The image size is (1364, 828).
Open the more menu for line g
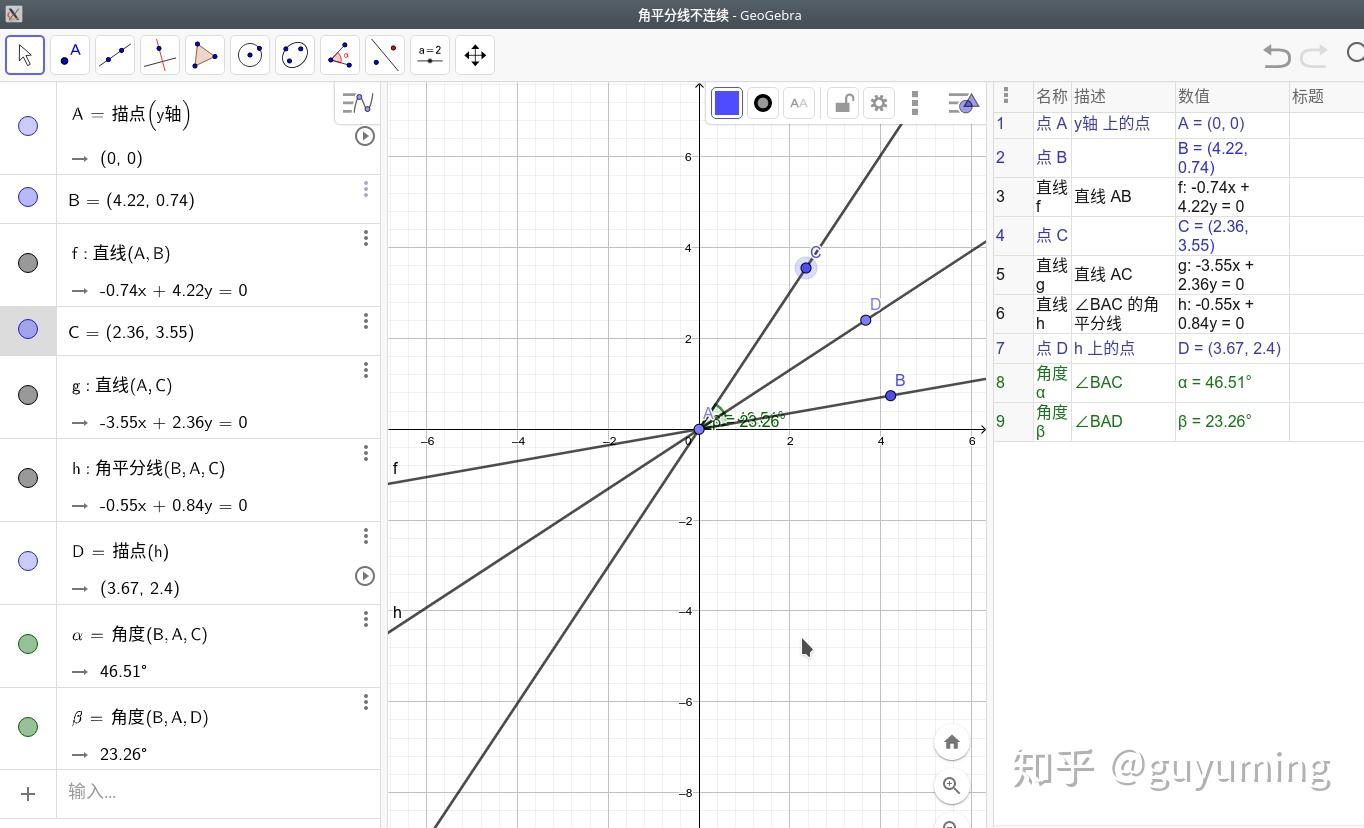(366, 371)
